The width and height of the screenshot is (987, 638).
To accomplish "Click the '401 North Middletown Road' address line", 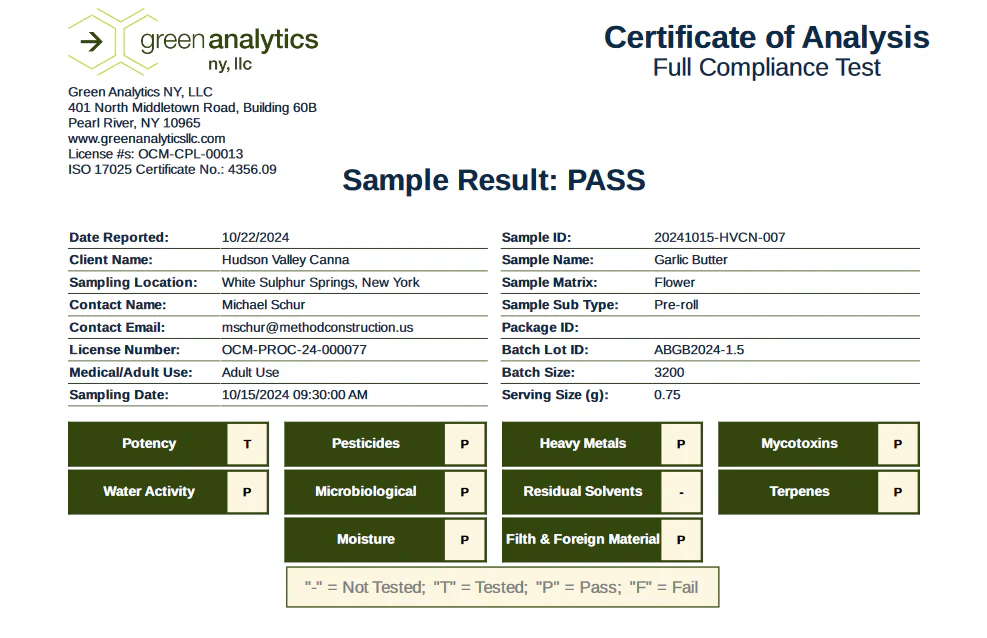I will [192, 108].
